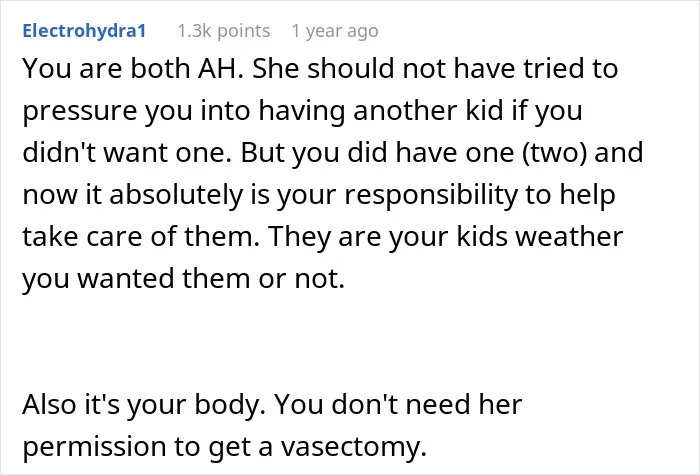Click the text 'Also it's your body'
Image resolution: width=700 pixels, height=475 pixels.
click(143, 405)
